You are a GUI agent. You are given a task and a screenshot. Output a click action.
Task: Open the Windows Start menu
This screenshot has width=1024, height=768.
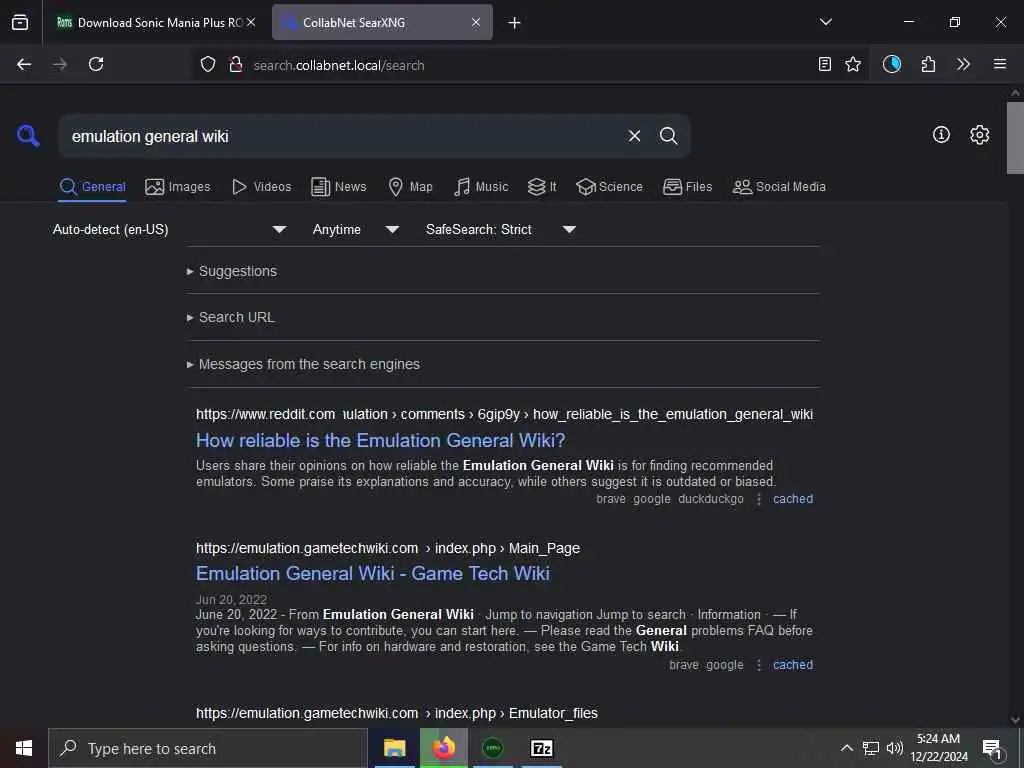pos(24,748)
